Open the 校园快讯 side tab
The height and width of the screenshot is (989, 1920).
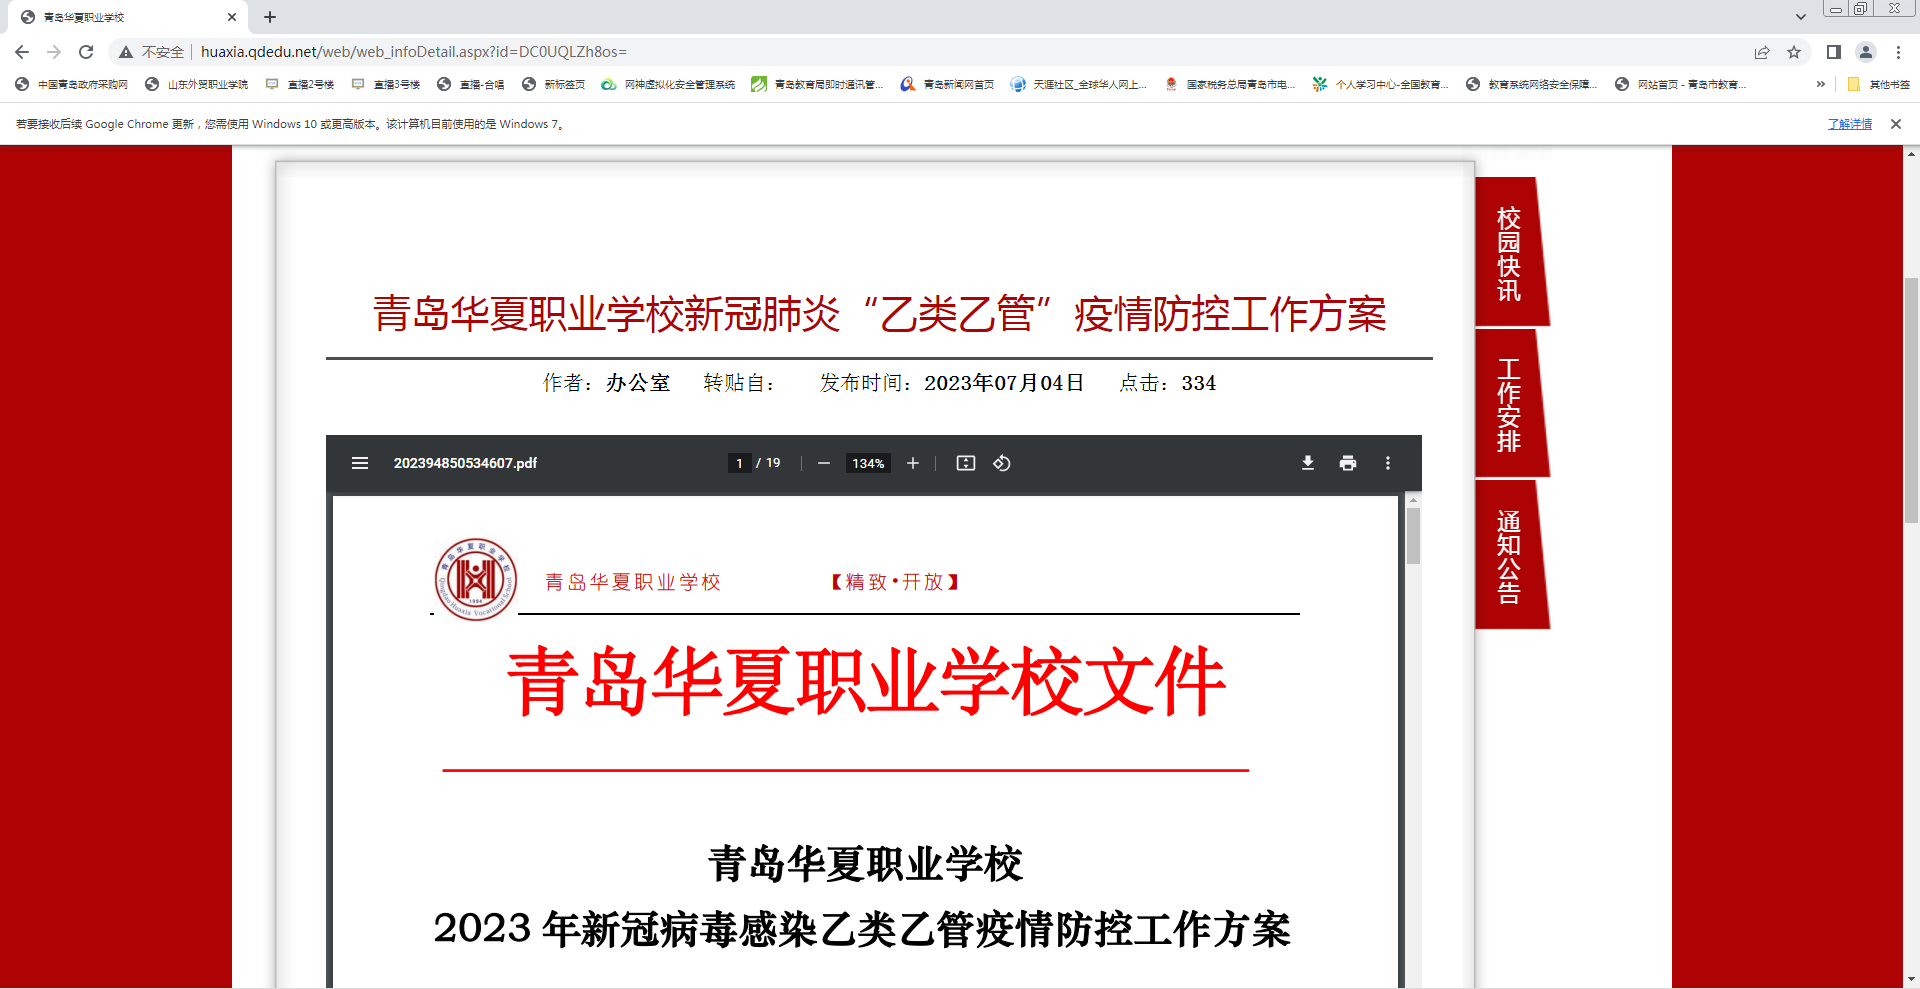(x=1509, y=254)
